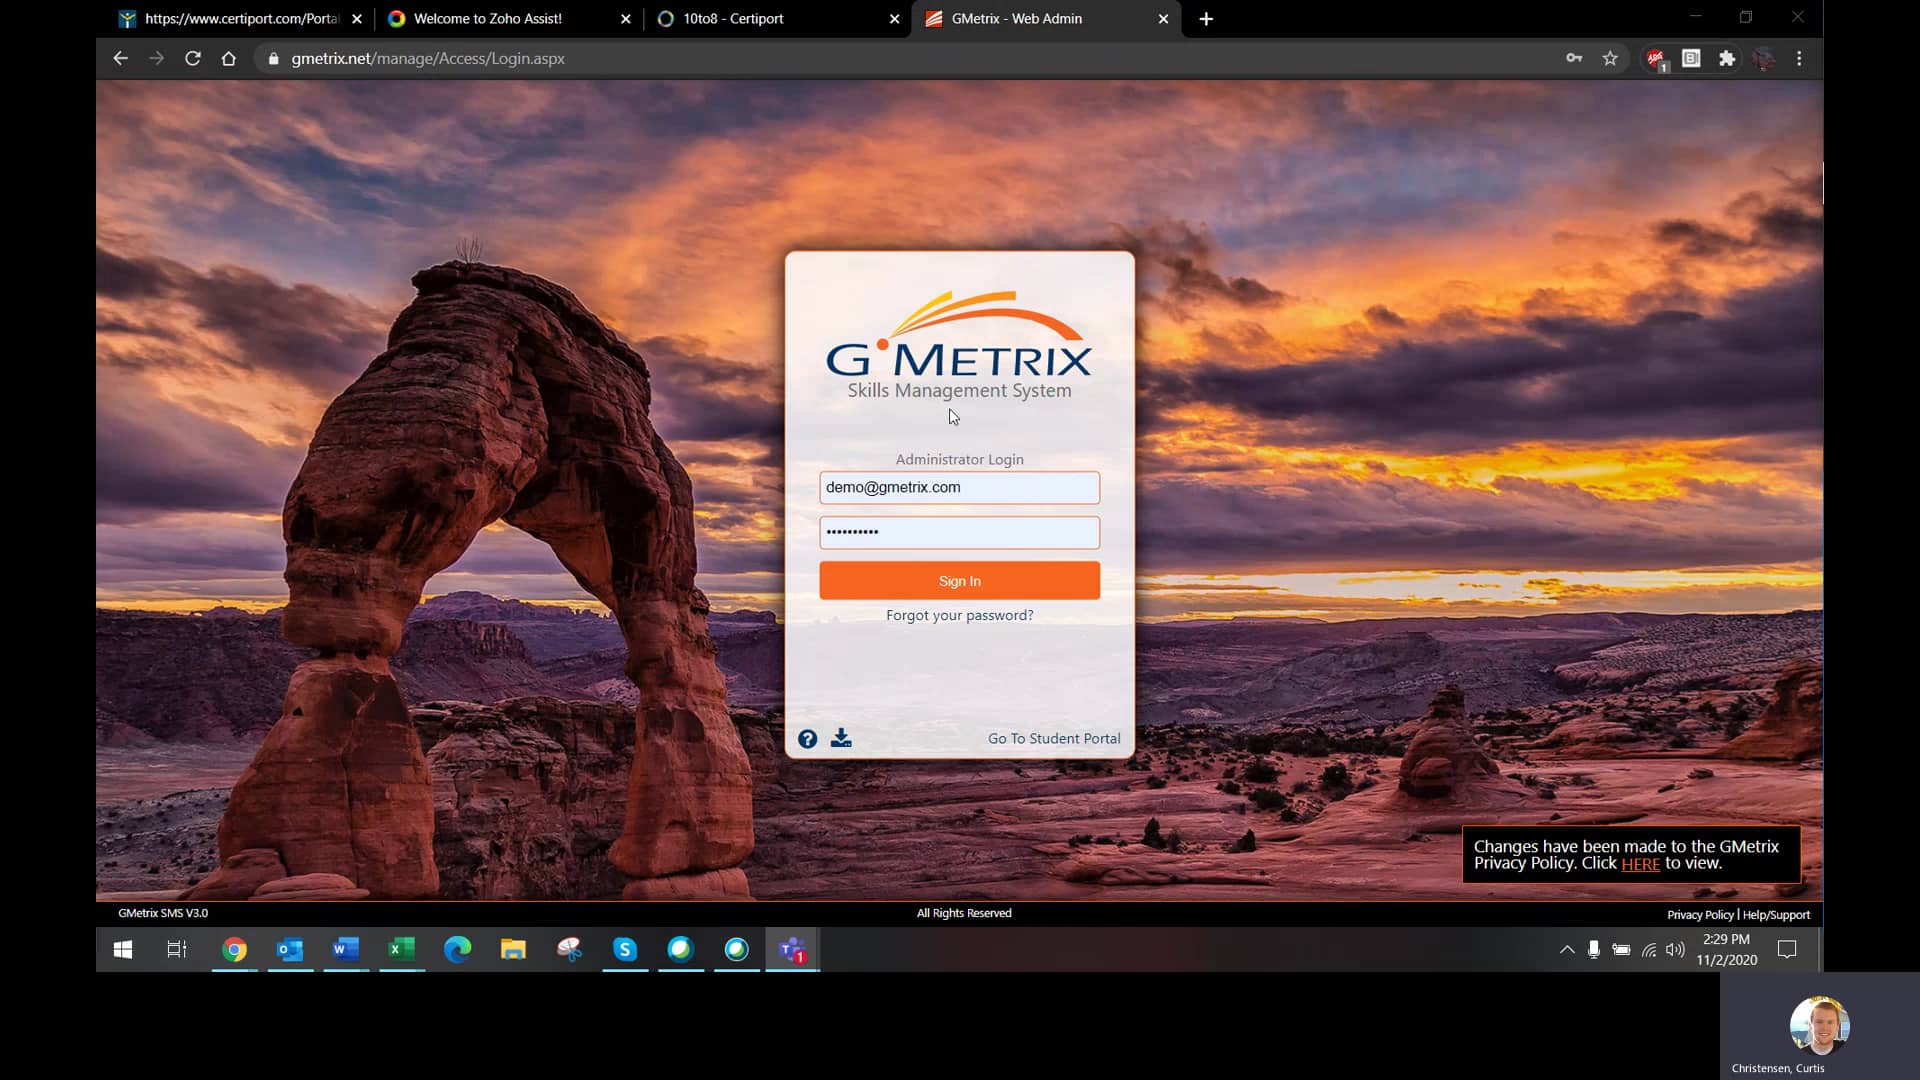The image size is (1920, 1080).
Task: Open Word from the taskbar
Action: click(346, 950)
